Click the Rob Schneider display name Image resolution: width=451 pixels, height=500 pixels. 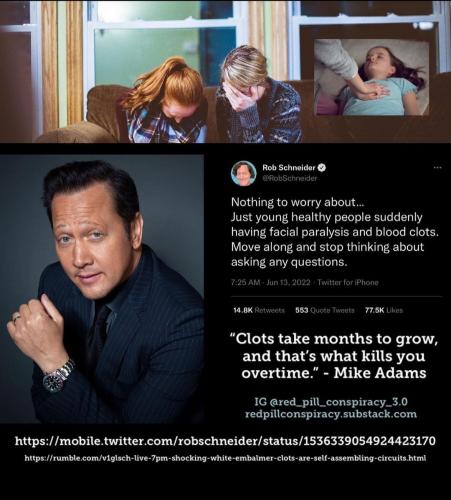pos(289,167)
